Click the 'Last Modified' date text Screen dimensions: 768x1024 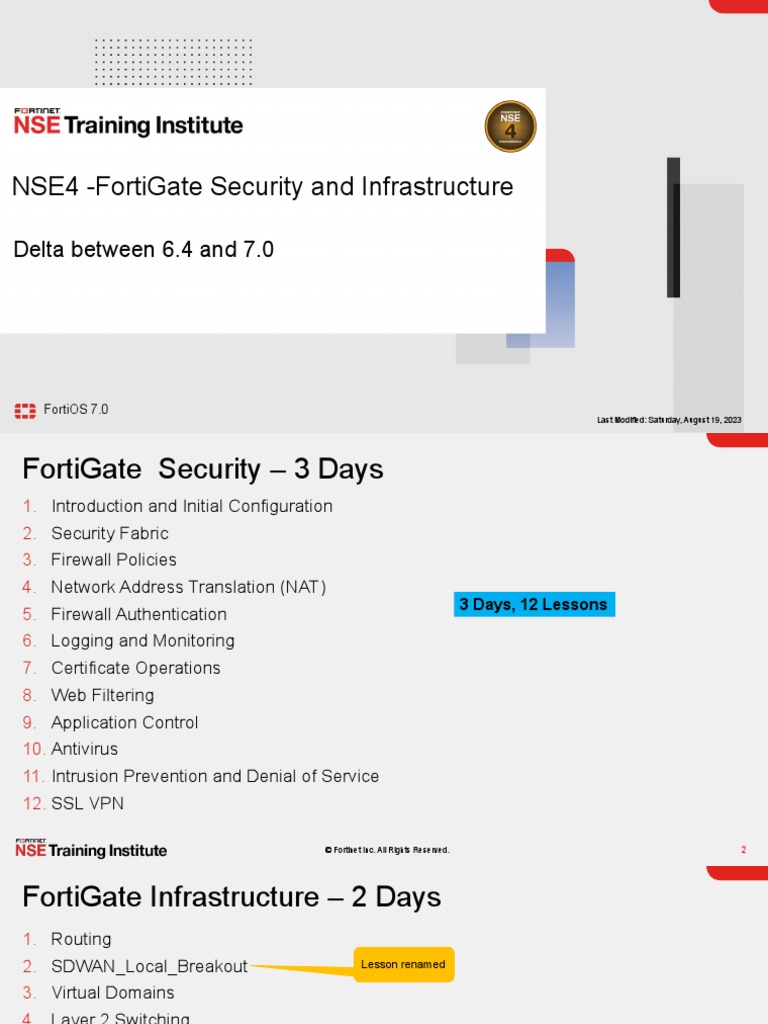(x=669, y=420)
